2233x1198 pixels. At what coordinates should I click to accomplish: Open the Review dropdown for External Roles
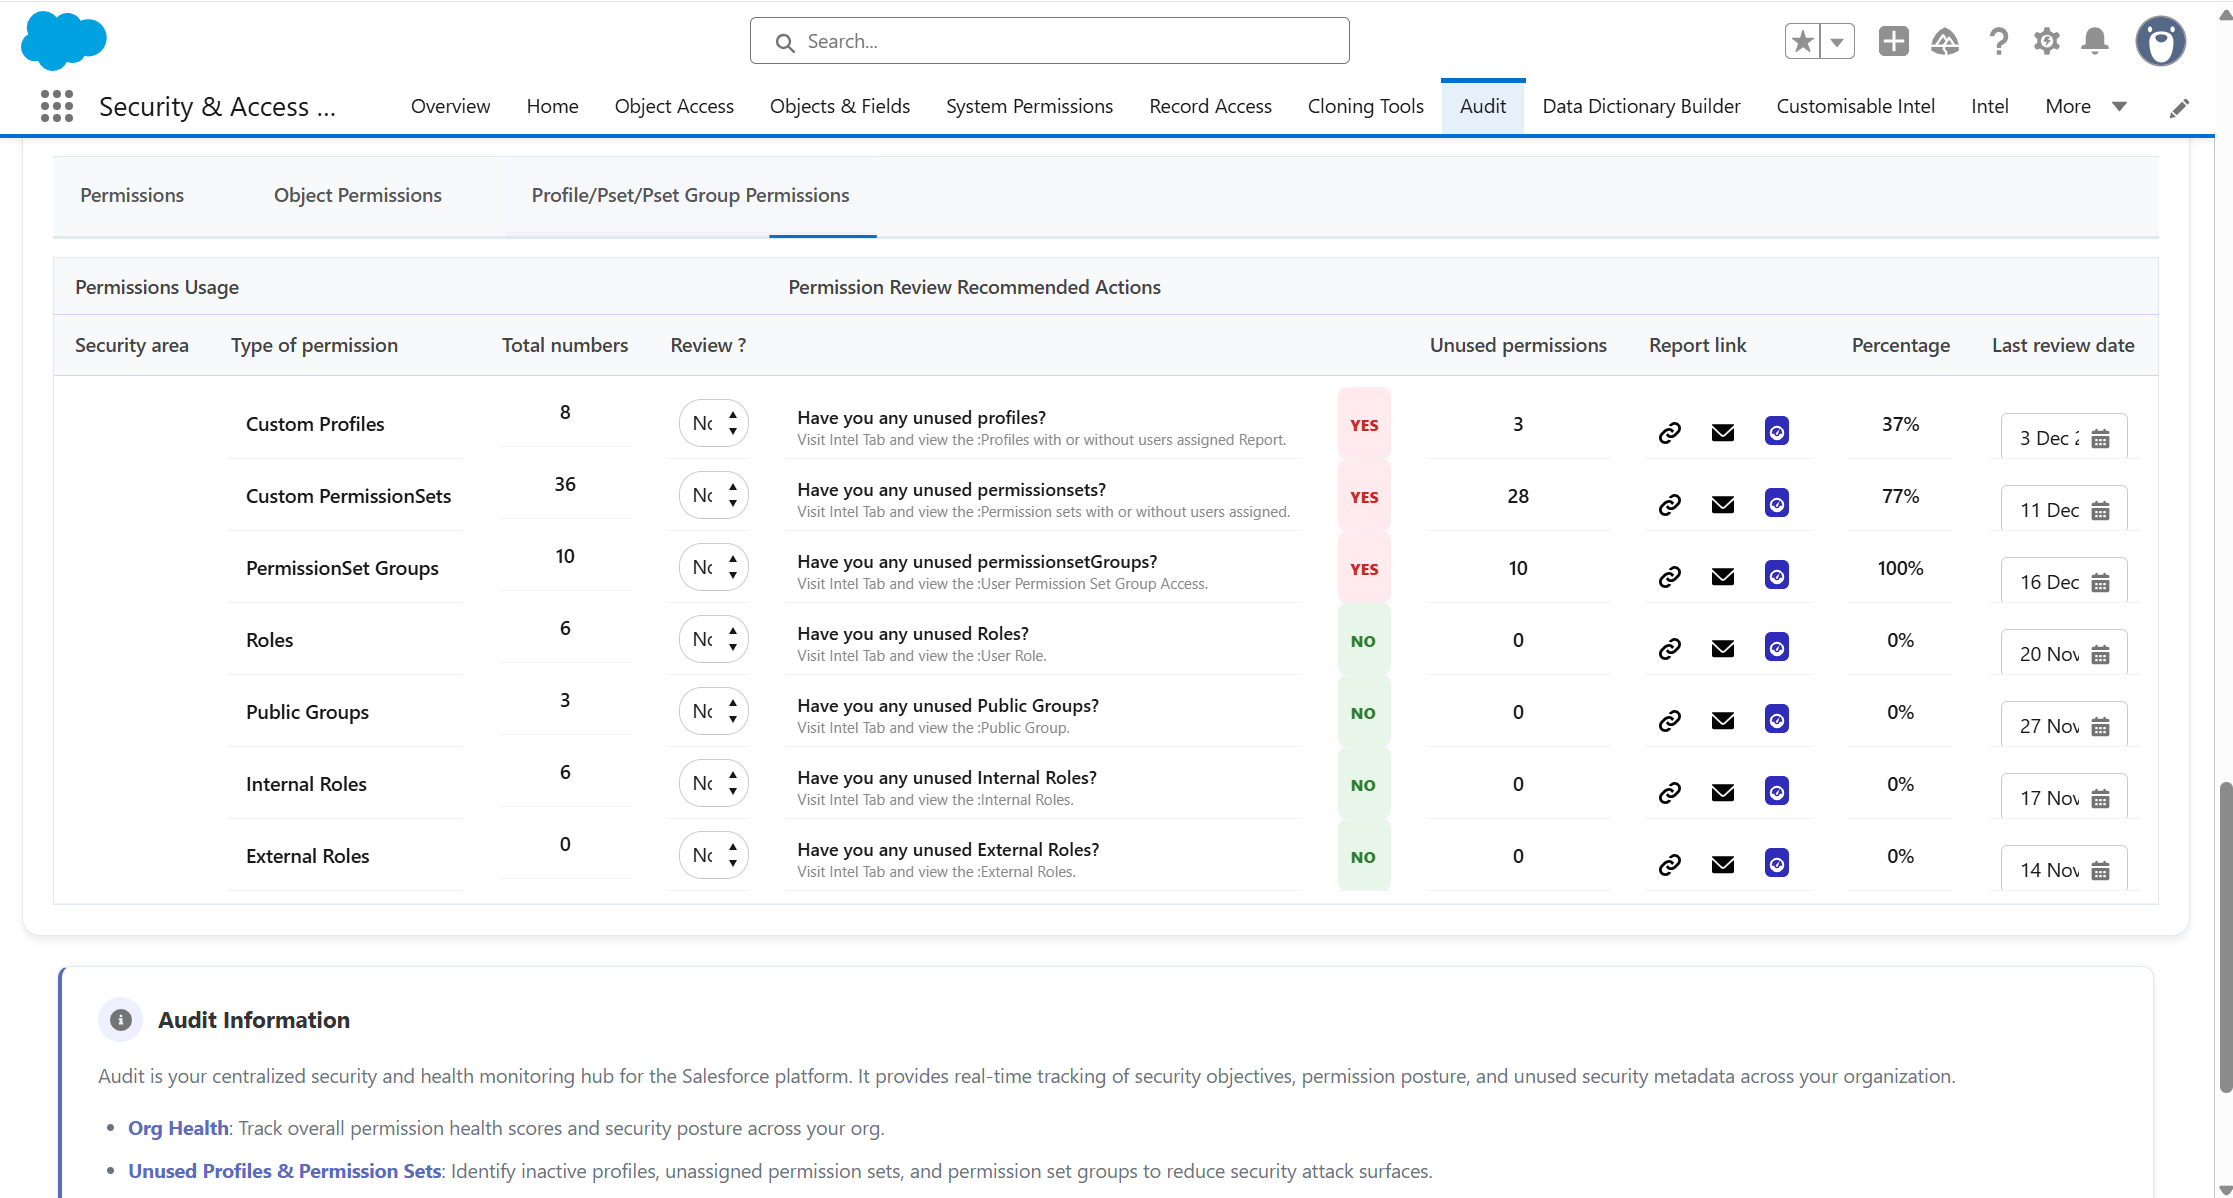(x=714, y=855)
